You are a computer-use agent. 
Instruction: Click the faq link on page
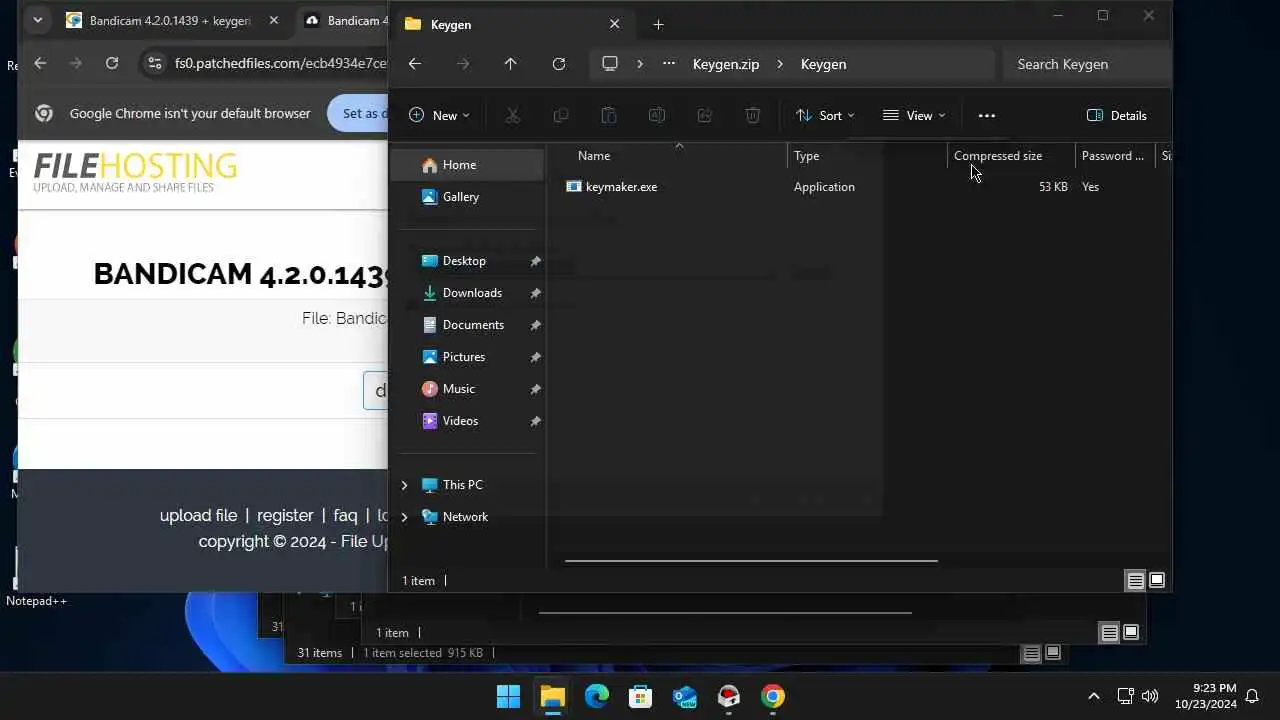[x=345, y=516]
